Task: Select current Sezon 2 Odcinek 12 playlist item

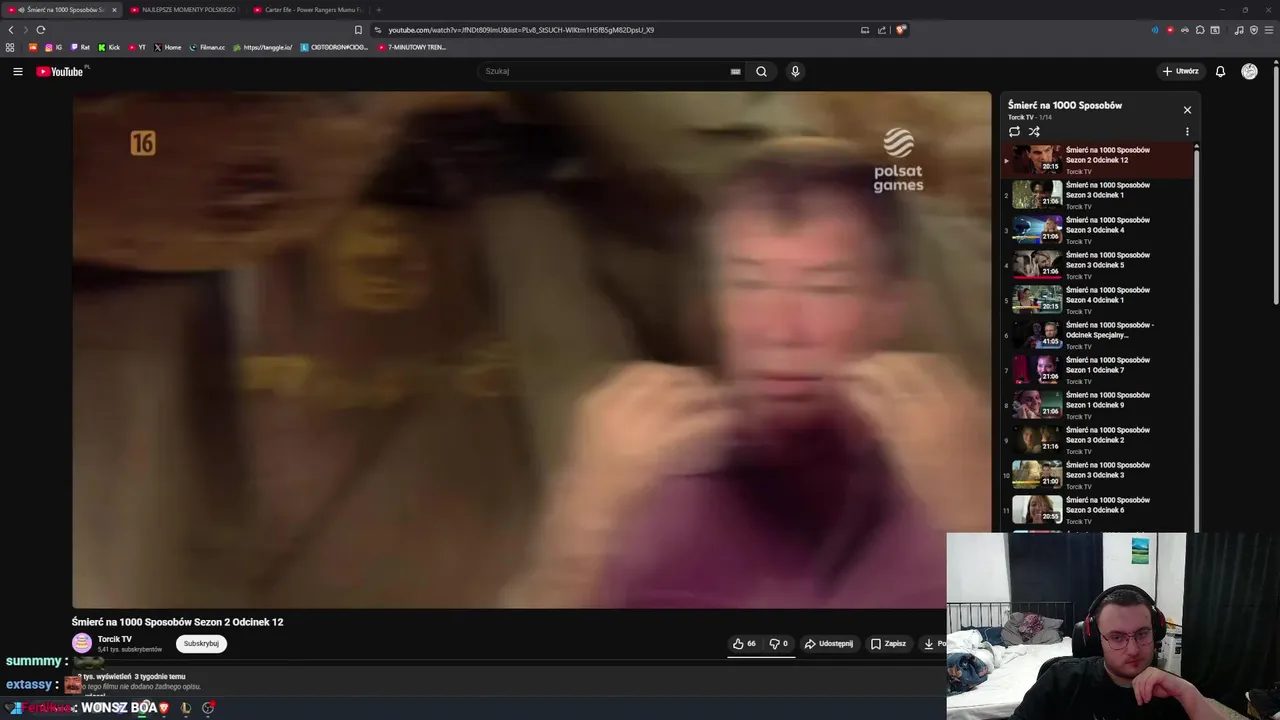Action: (1097, 160)
